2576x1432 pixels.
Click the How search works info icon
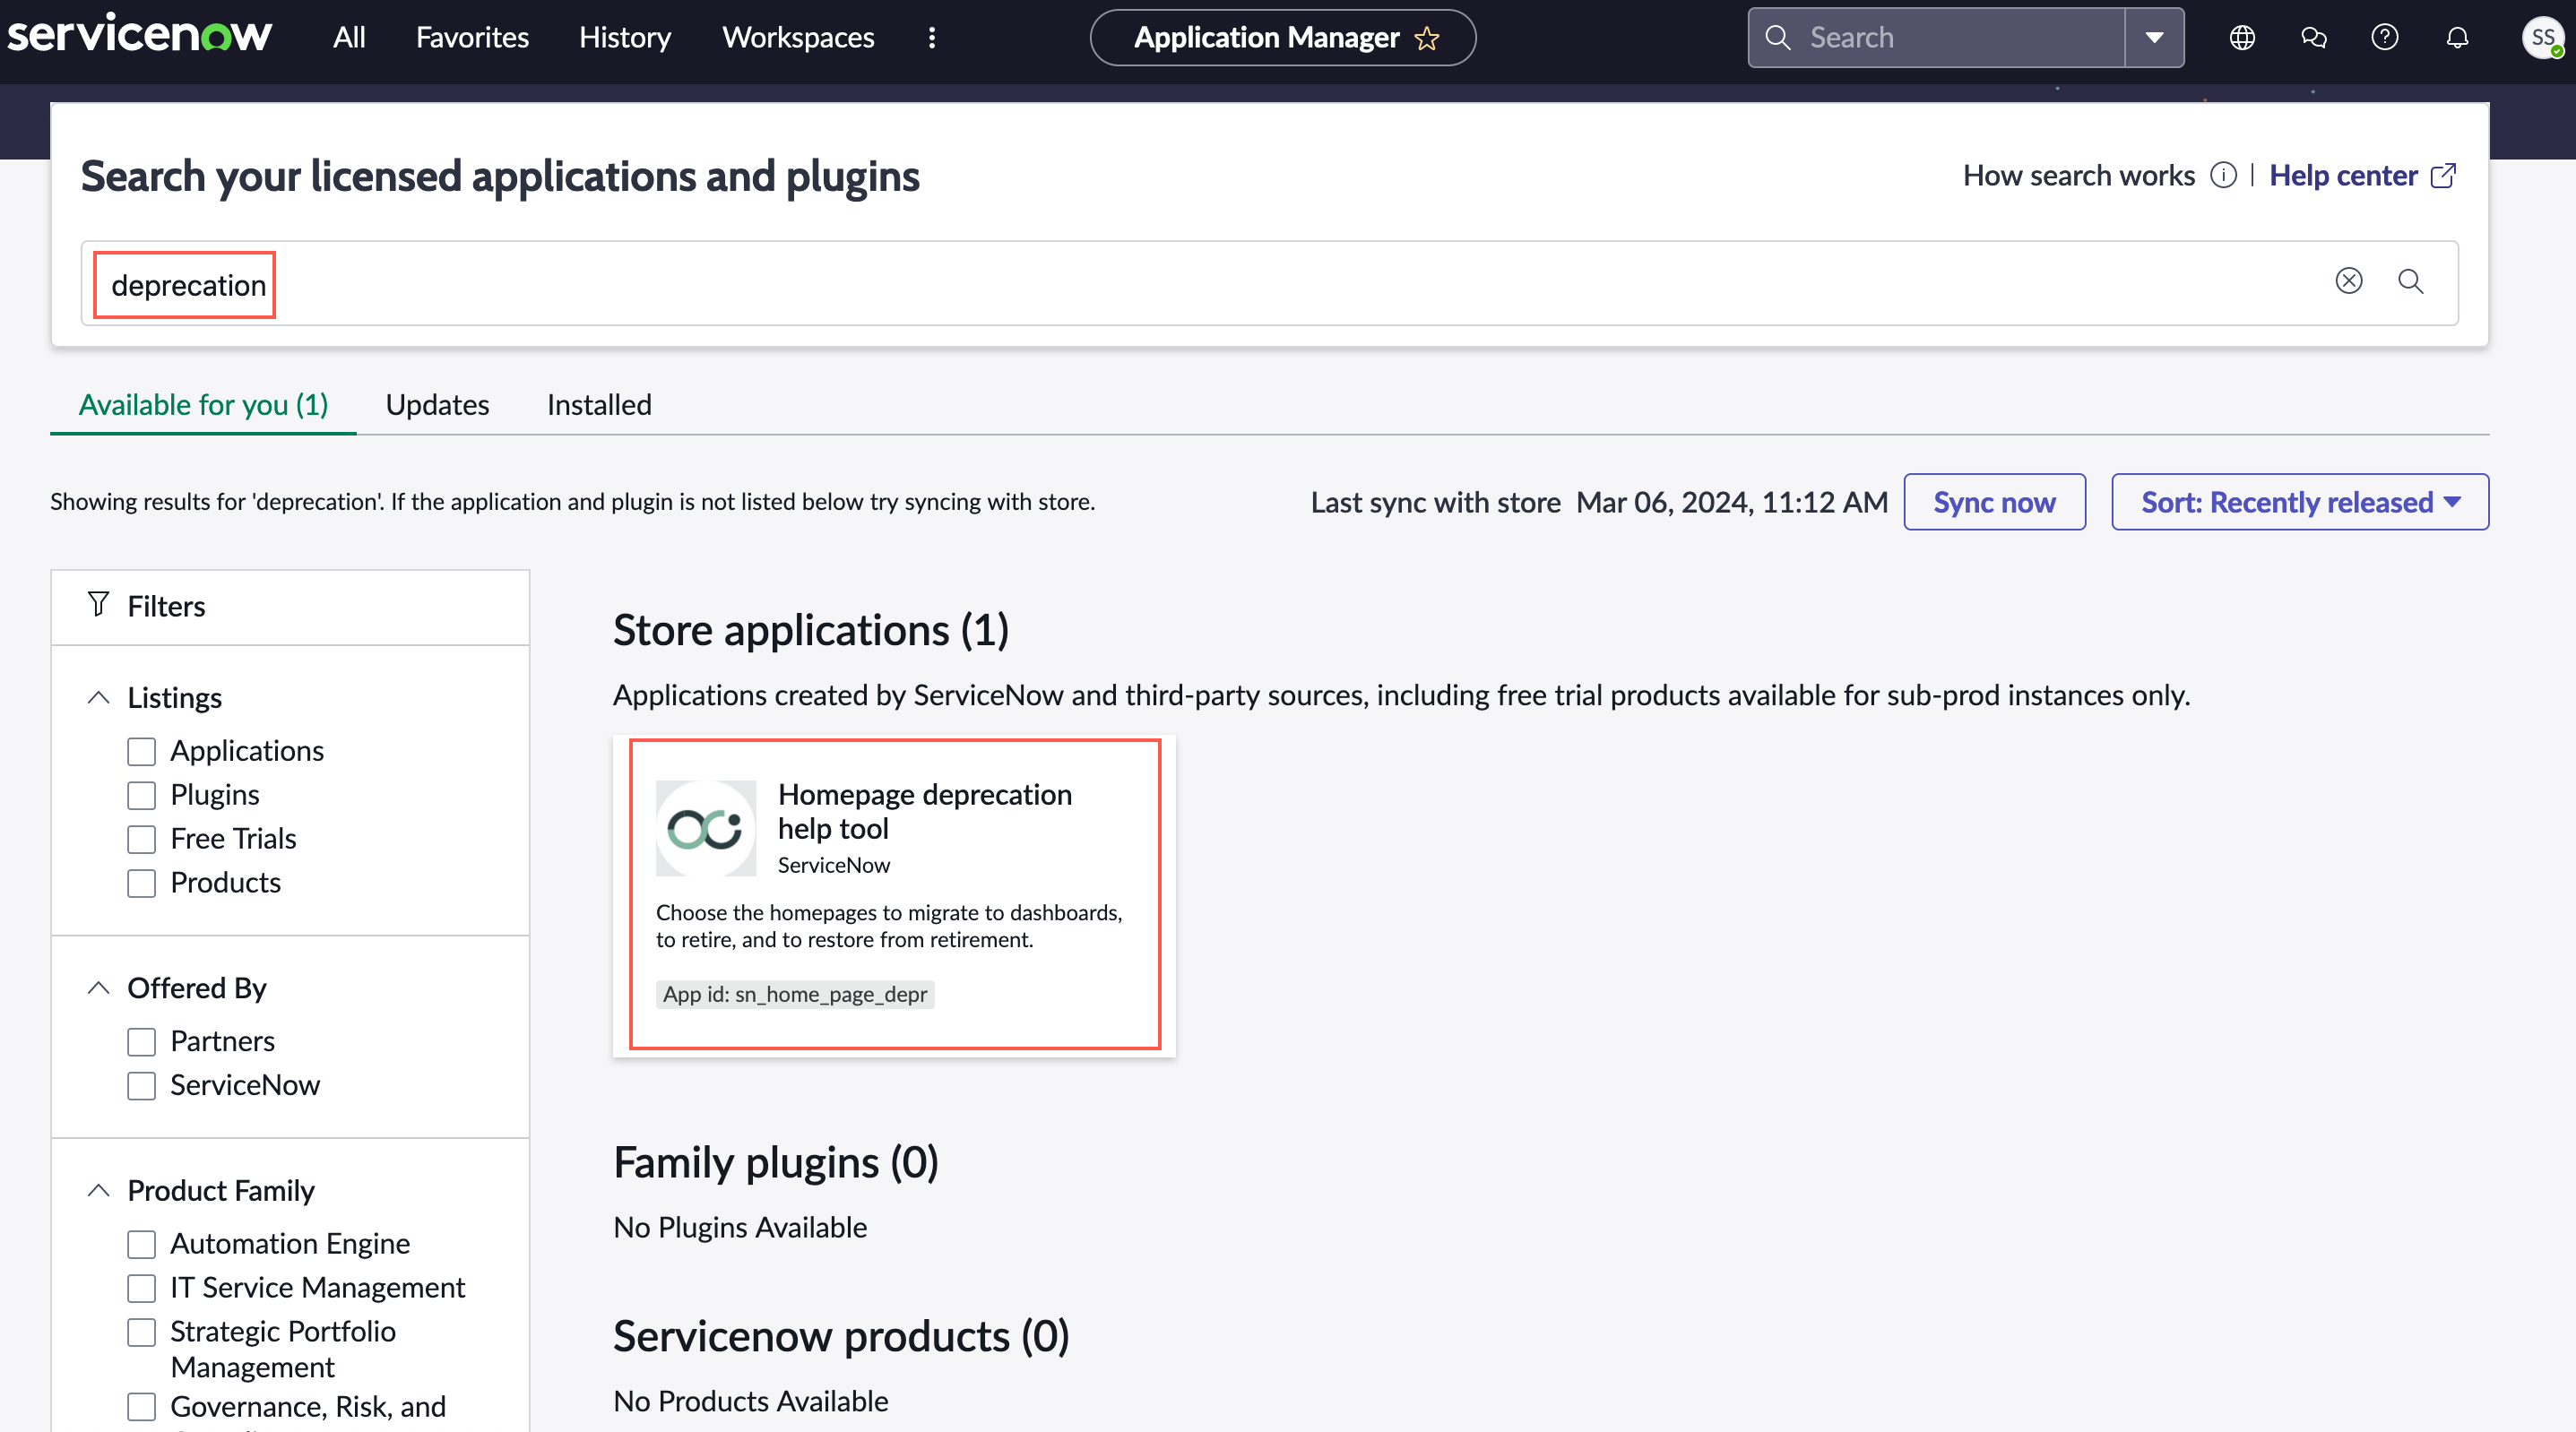(x=2222, y=175)
